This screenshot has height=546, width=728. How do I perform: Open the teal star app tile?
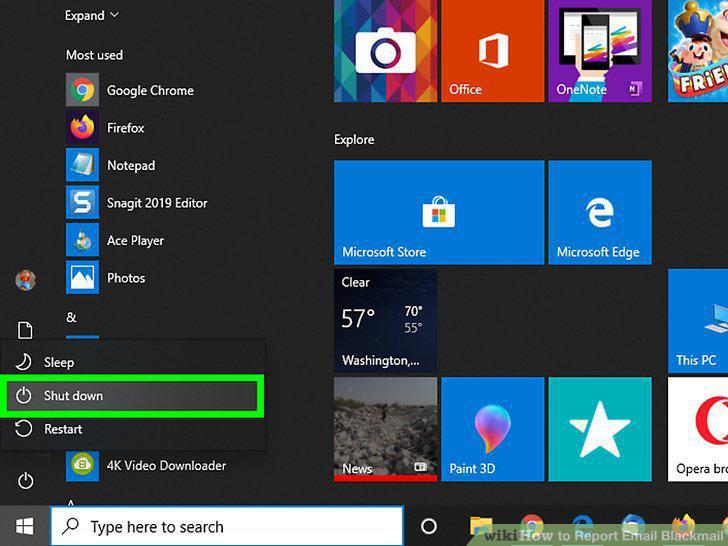[x=600, y=429]
